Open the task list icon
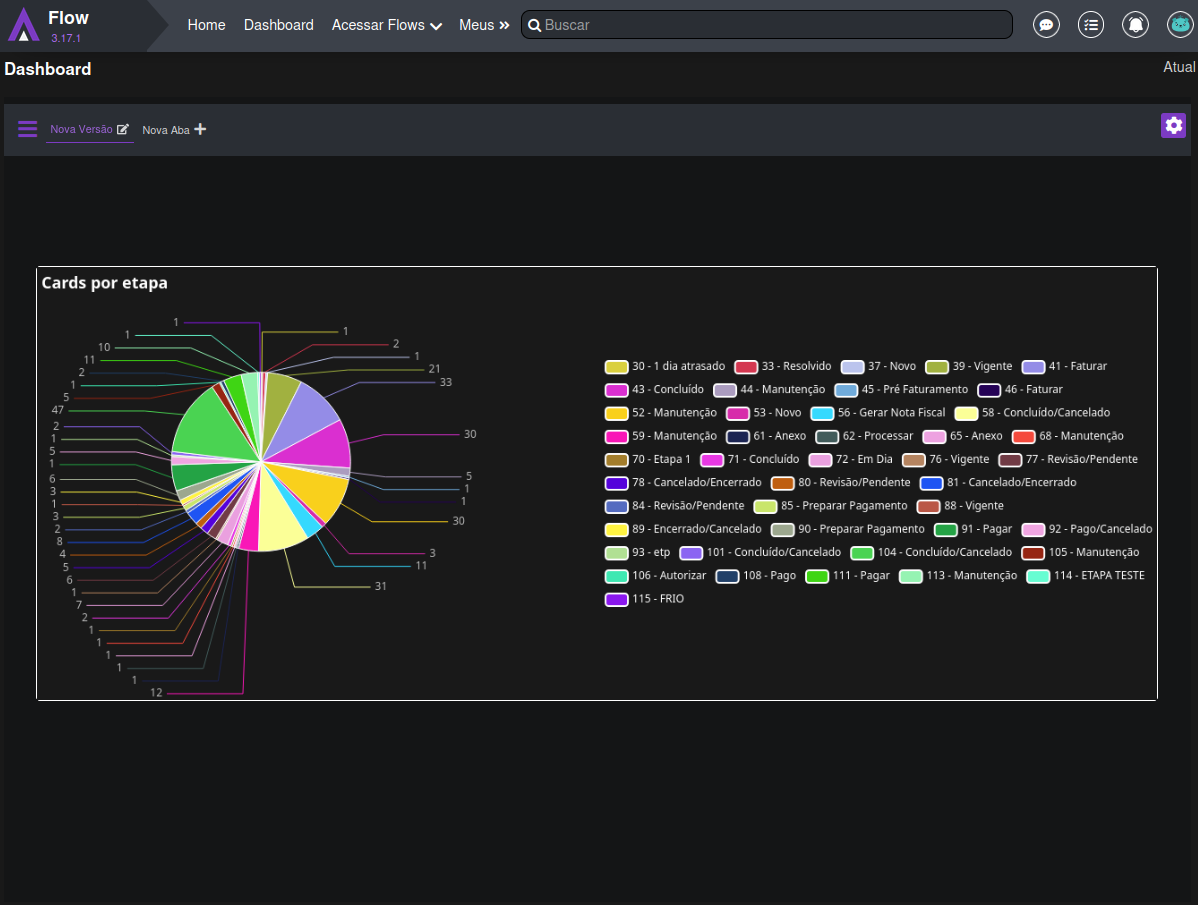Image resolution: width=1198 pixels, height=905 pixels. pyautogui.click(x=1091, y=25)
